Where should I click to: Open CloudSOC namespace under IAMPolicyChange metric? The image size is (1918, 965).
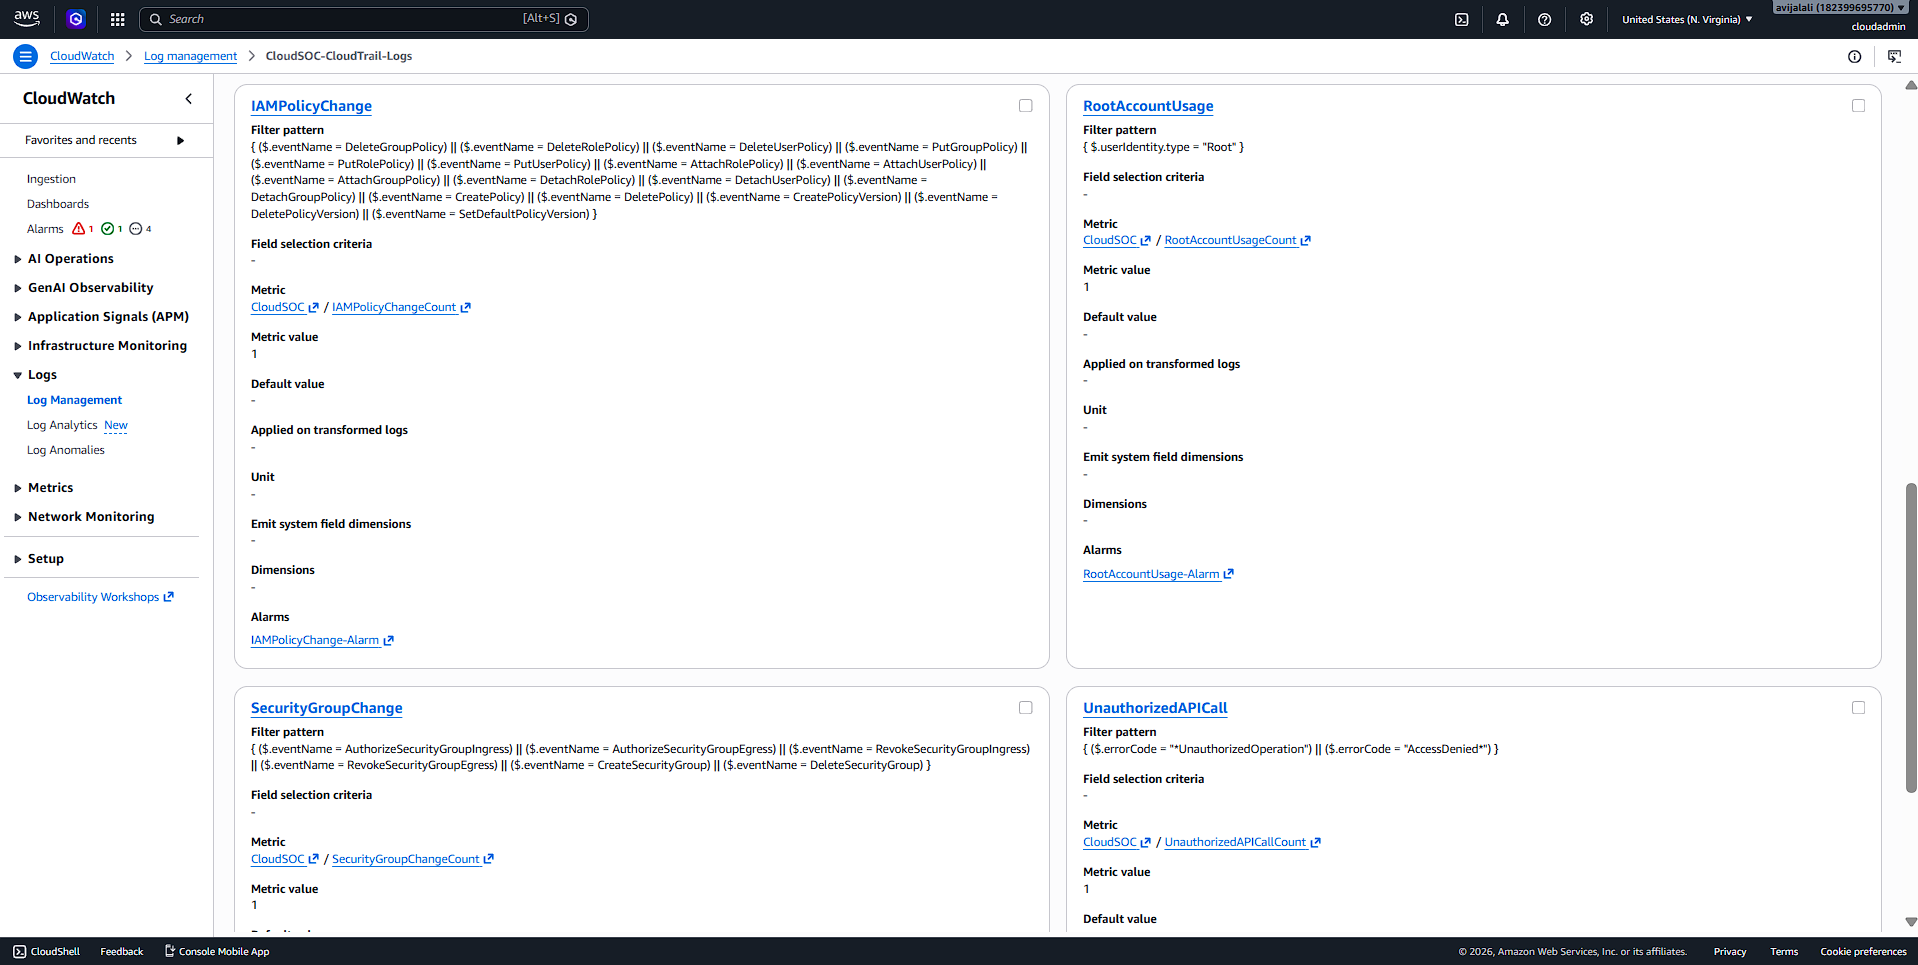point(284,307)
